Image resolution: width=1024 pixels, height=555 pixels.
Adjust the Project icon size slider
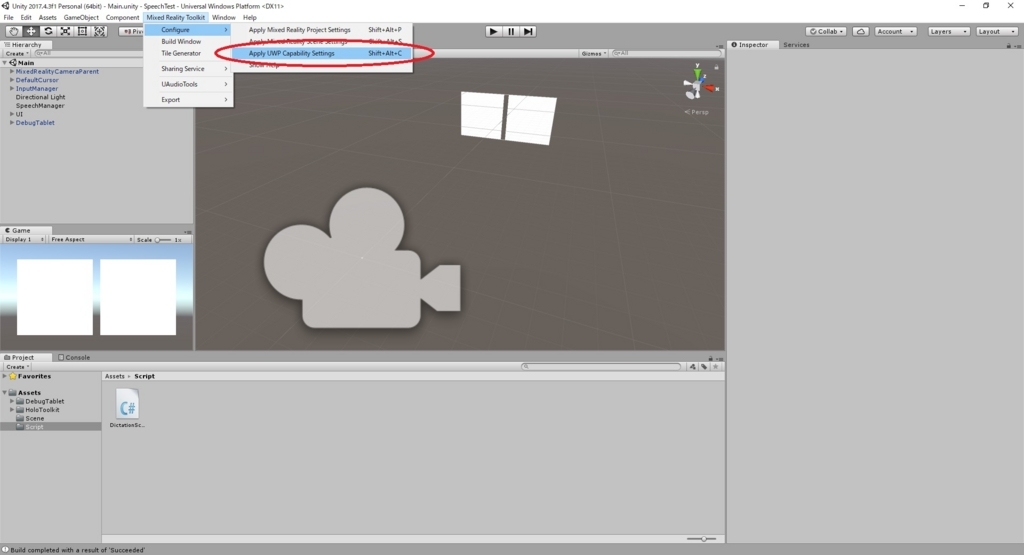(701, 539)
